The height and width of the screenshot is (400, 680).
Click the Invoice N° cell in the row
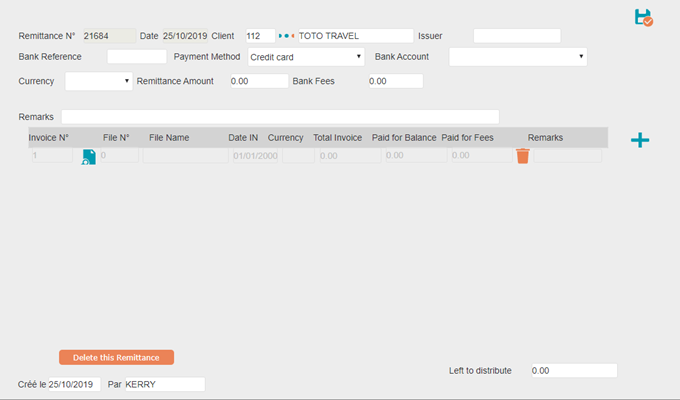pyautogui.click(x=52, y=155)
